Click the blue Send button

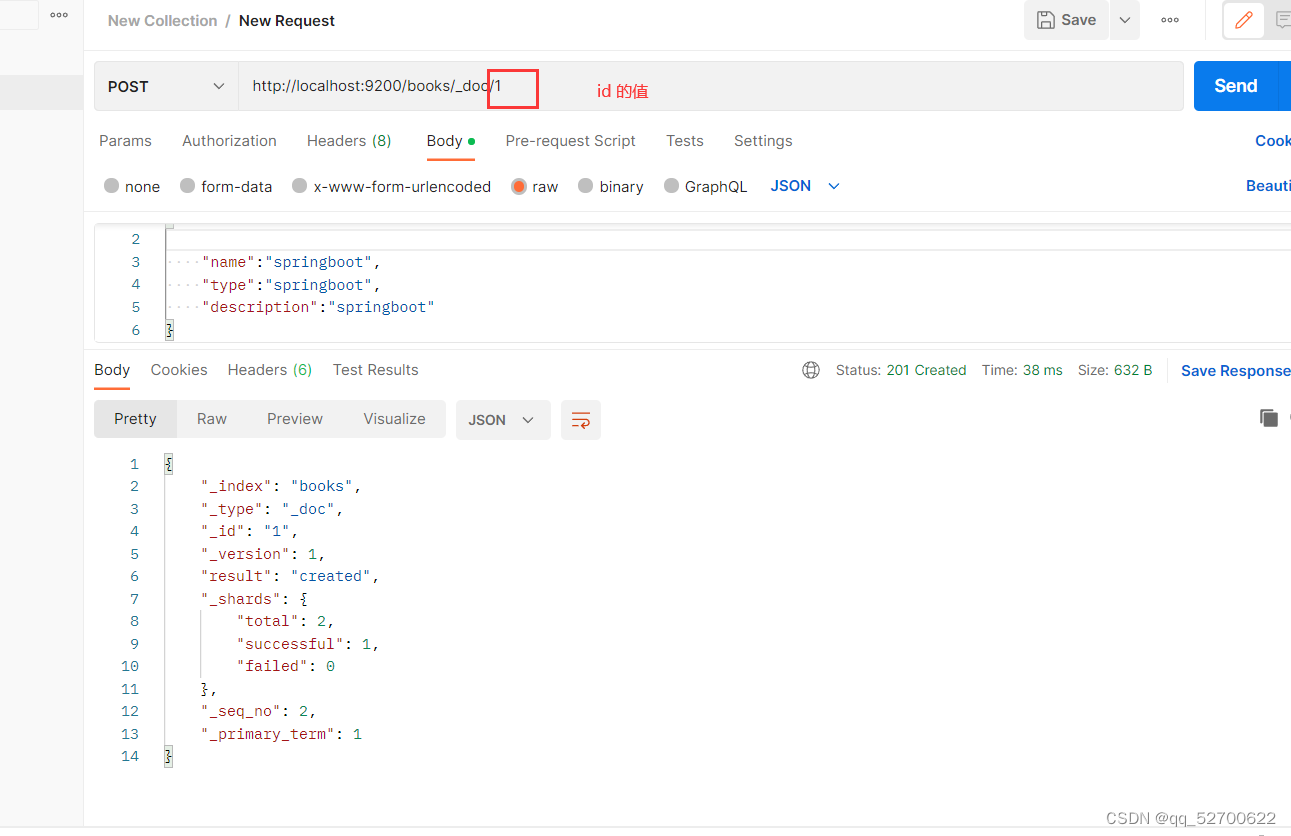pos(1235,86)
